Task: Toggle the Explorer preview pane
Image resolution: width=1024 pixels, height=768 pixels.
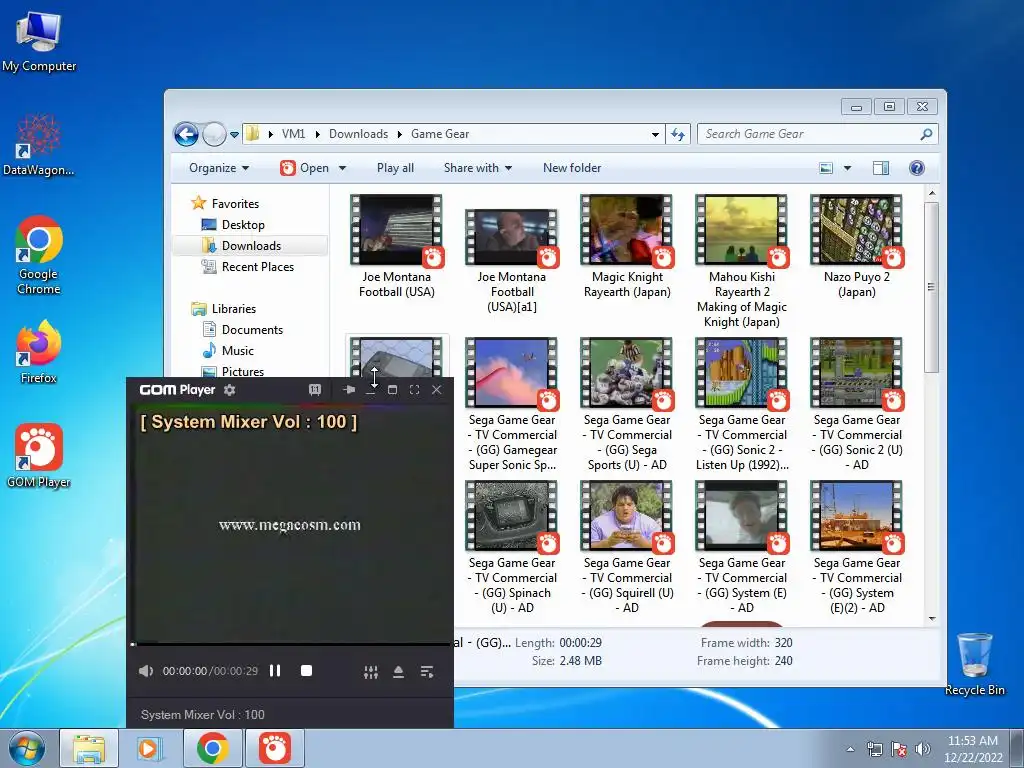Action: click(881, 168)
